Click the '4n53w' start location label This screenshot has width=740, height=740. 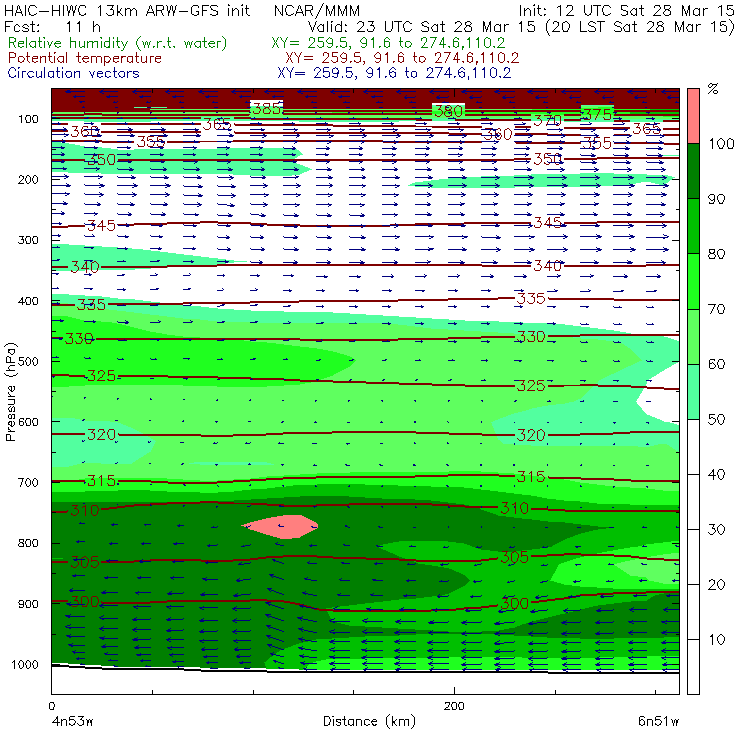point(72,722)
